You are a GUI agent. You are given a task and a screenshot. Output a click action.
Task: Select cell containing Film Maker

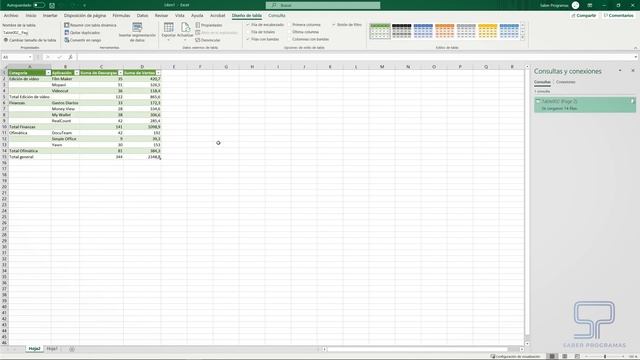point(65,79)
